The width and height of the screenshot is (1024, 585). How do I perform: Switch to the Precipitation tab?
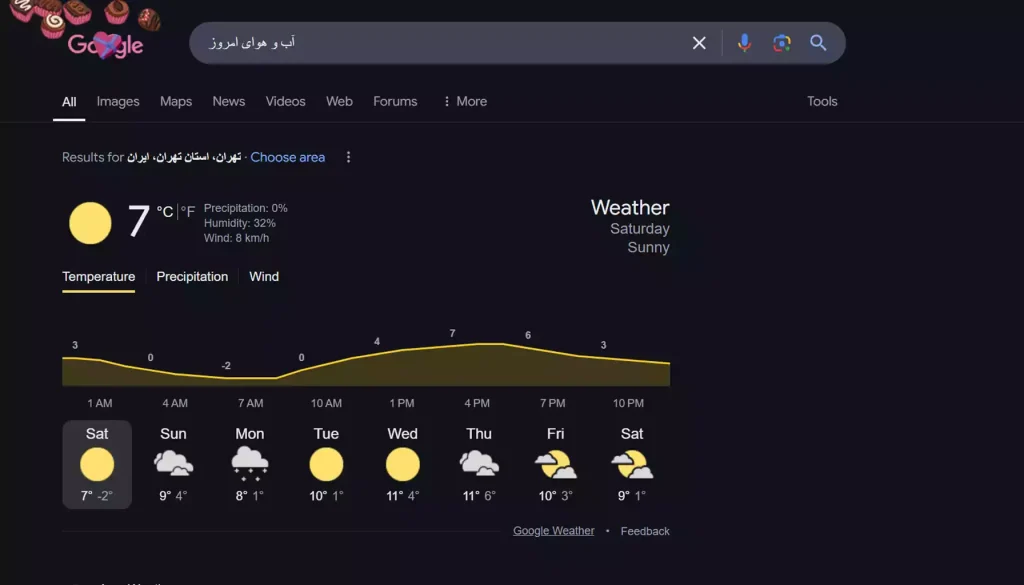[192, 277]
